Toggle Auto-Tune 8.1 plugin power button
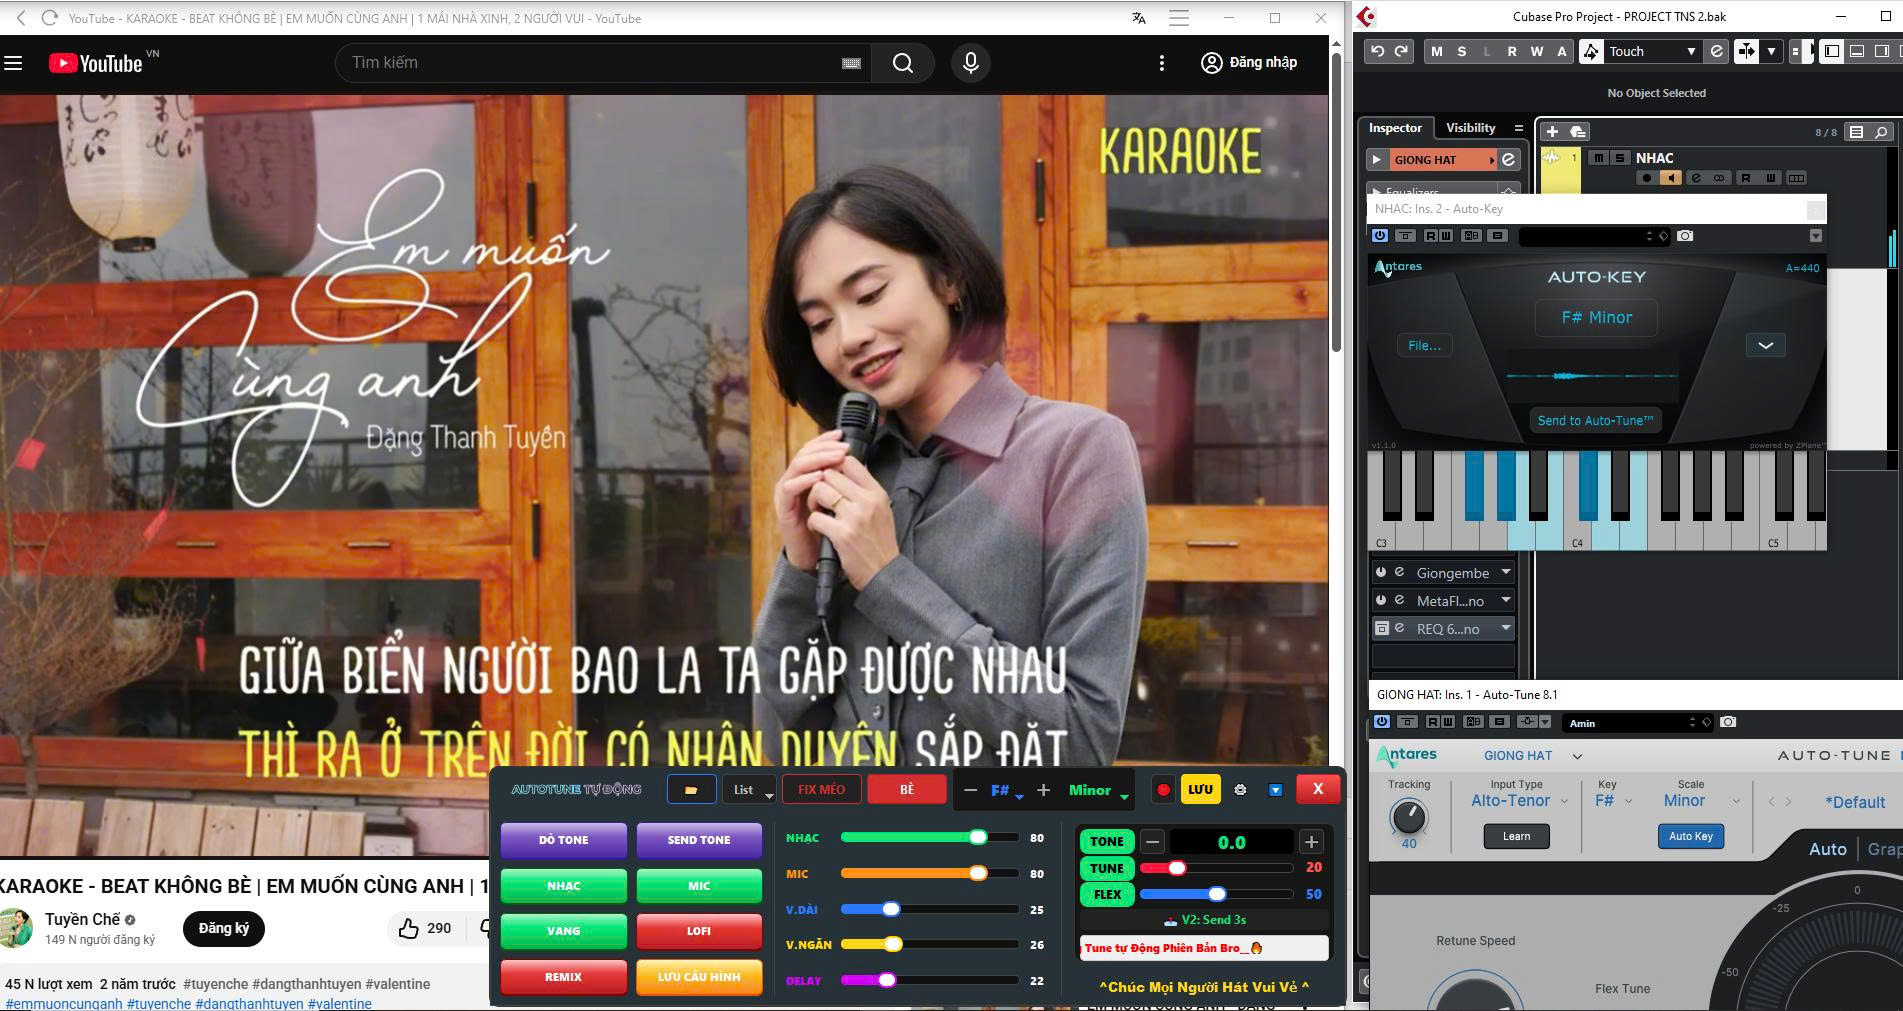This screenshot has height=1011, width=1903. [x=1381, y=722]
